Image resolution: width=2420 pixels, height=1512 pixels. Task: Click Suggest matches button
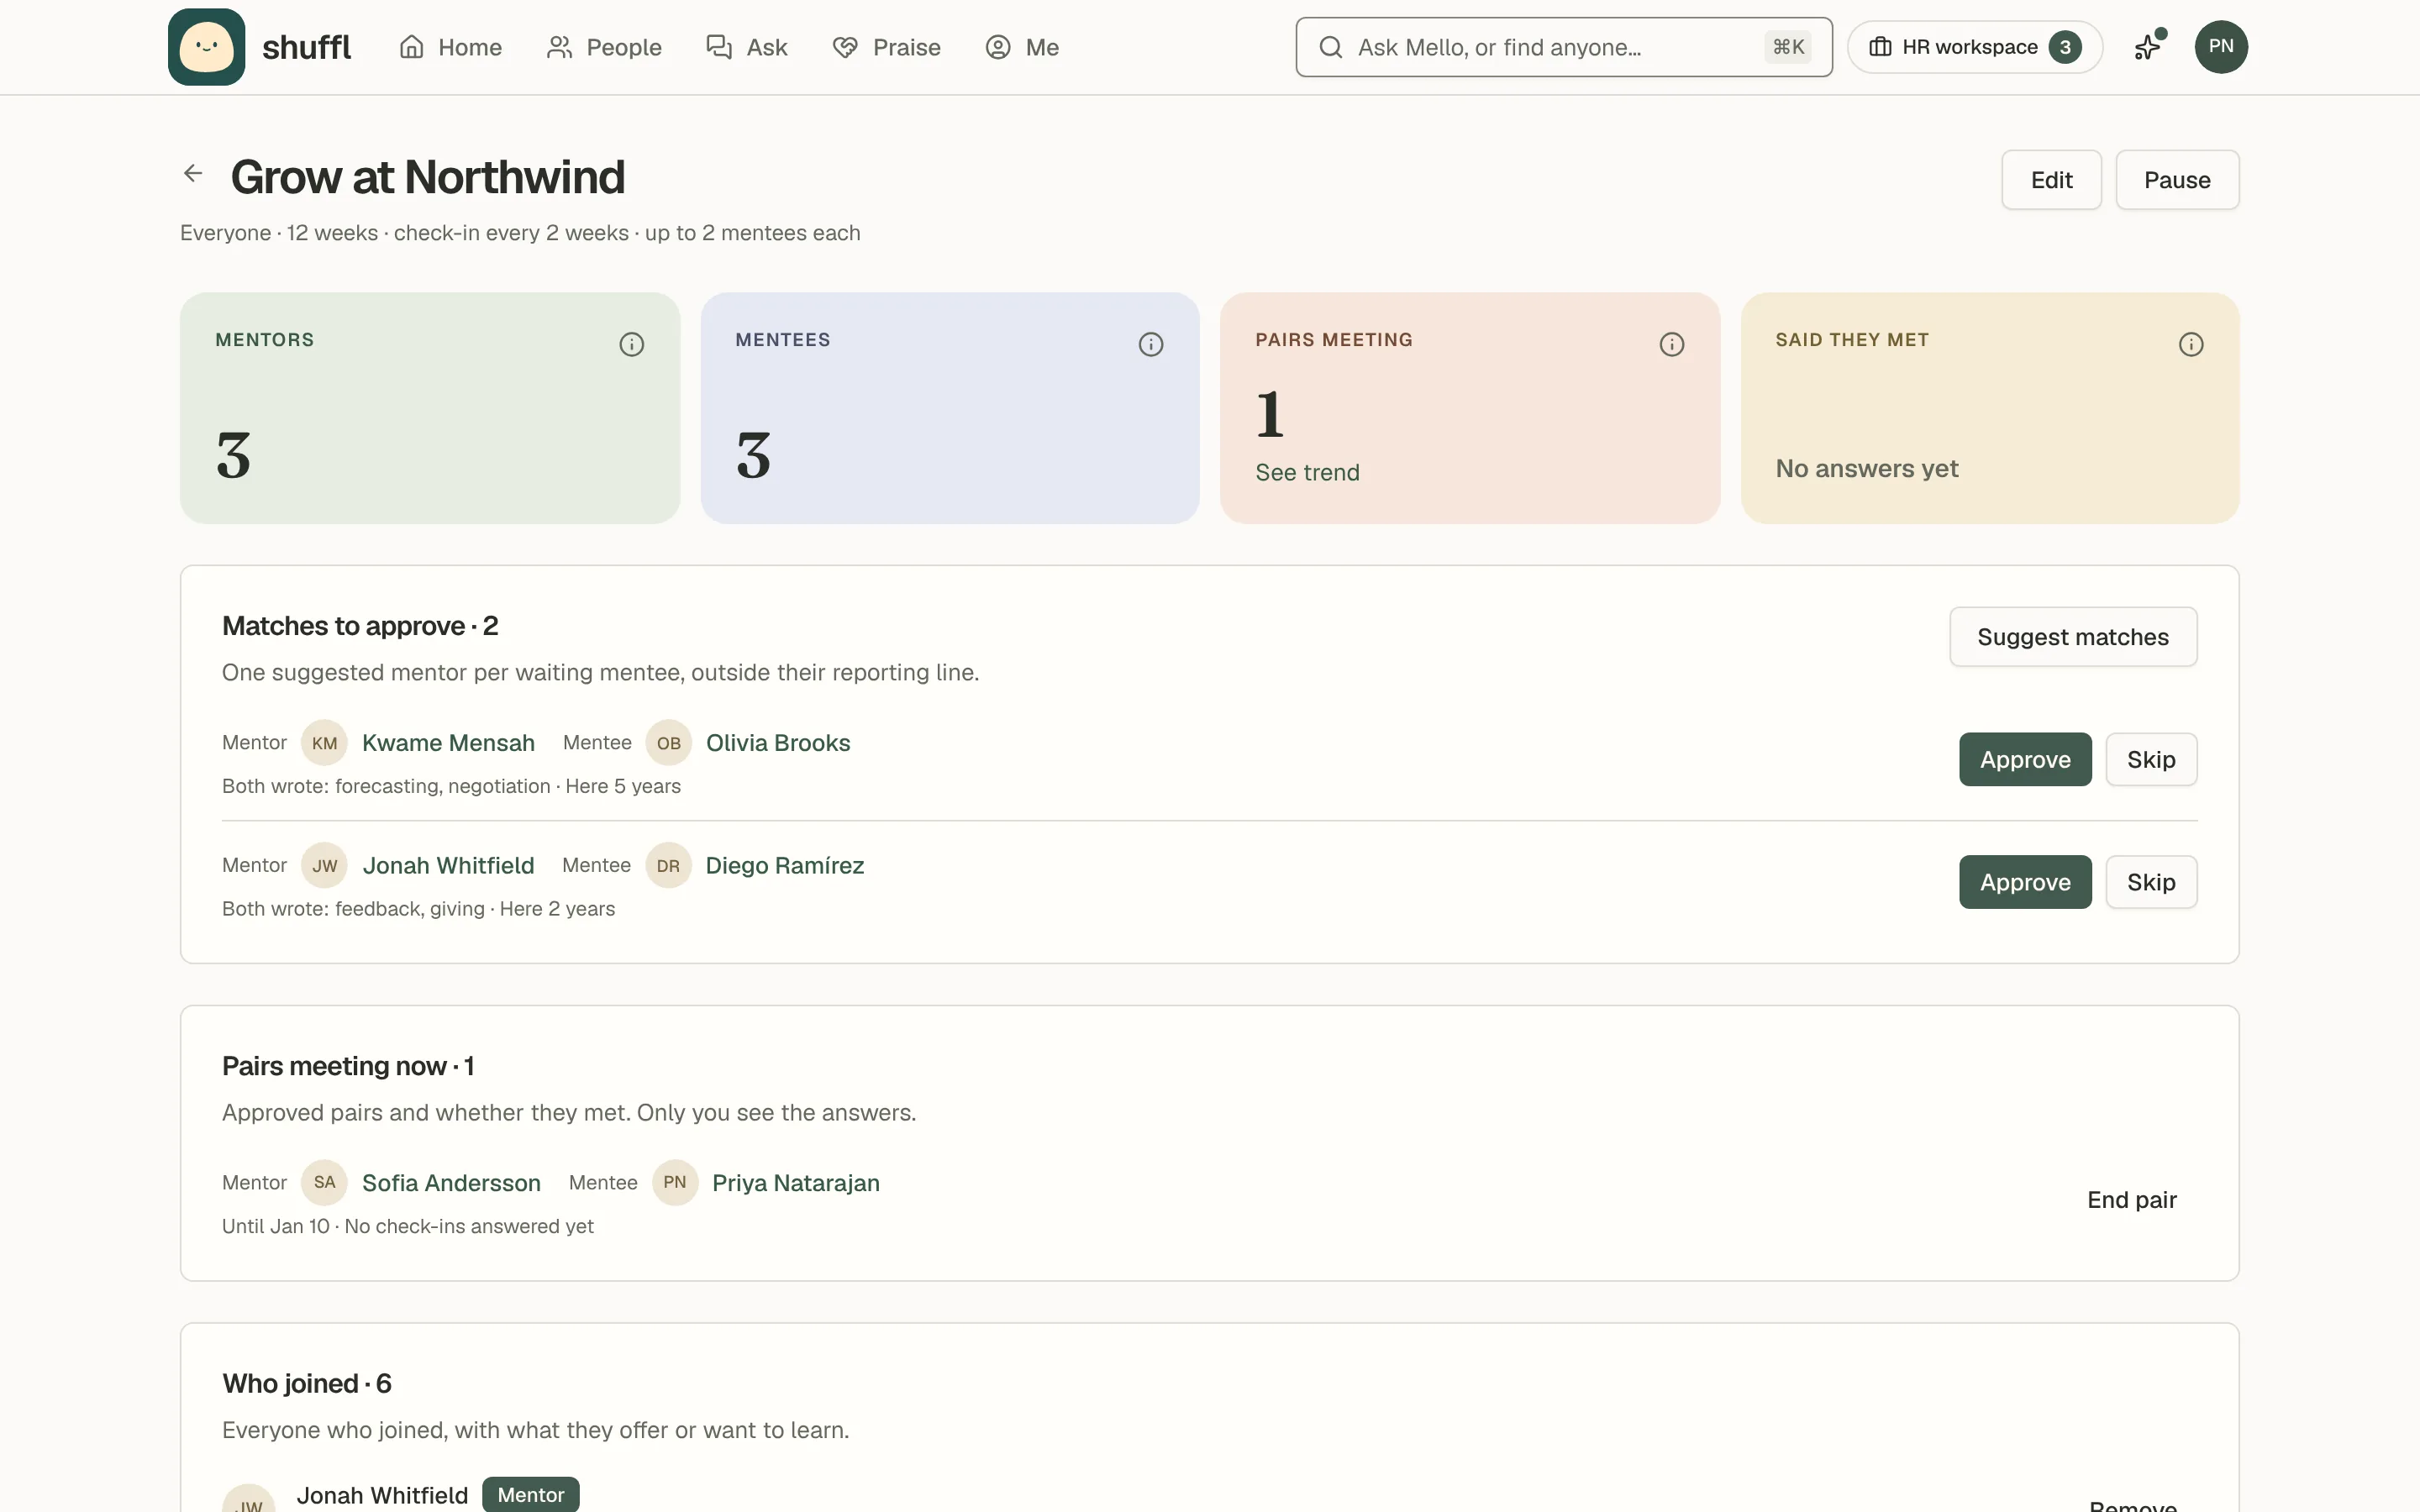click(2073, 637)
